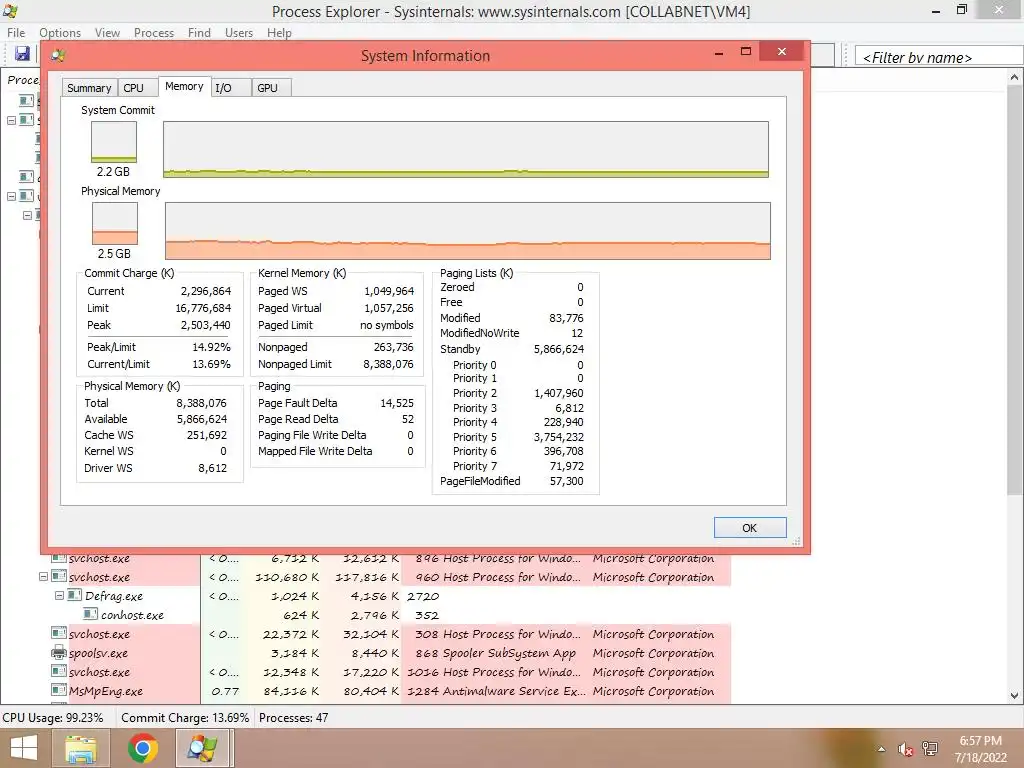Viewport: 1024px width, 768px height.
Task: Open the Options menu
Action: [60, 33]
